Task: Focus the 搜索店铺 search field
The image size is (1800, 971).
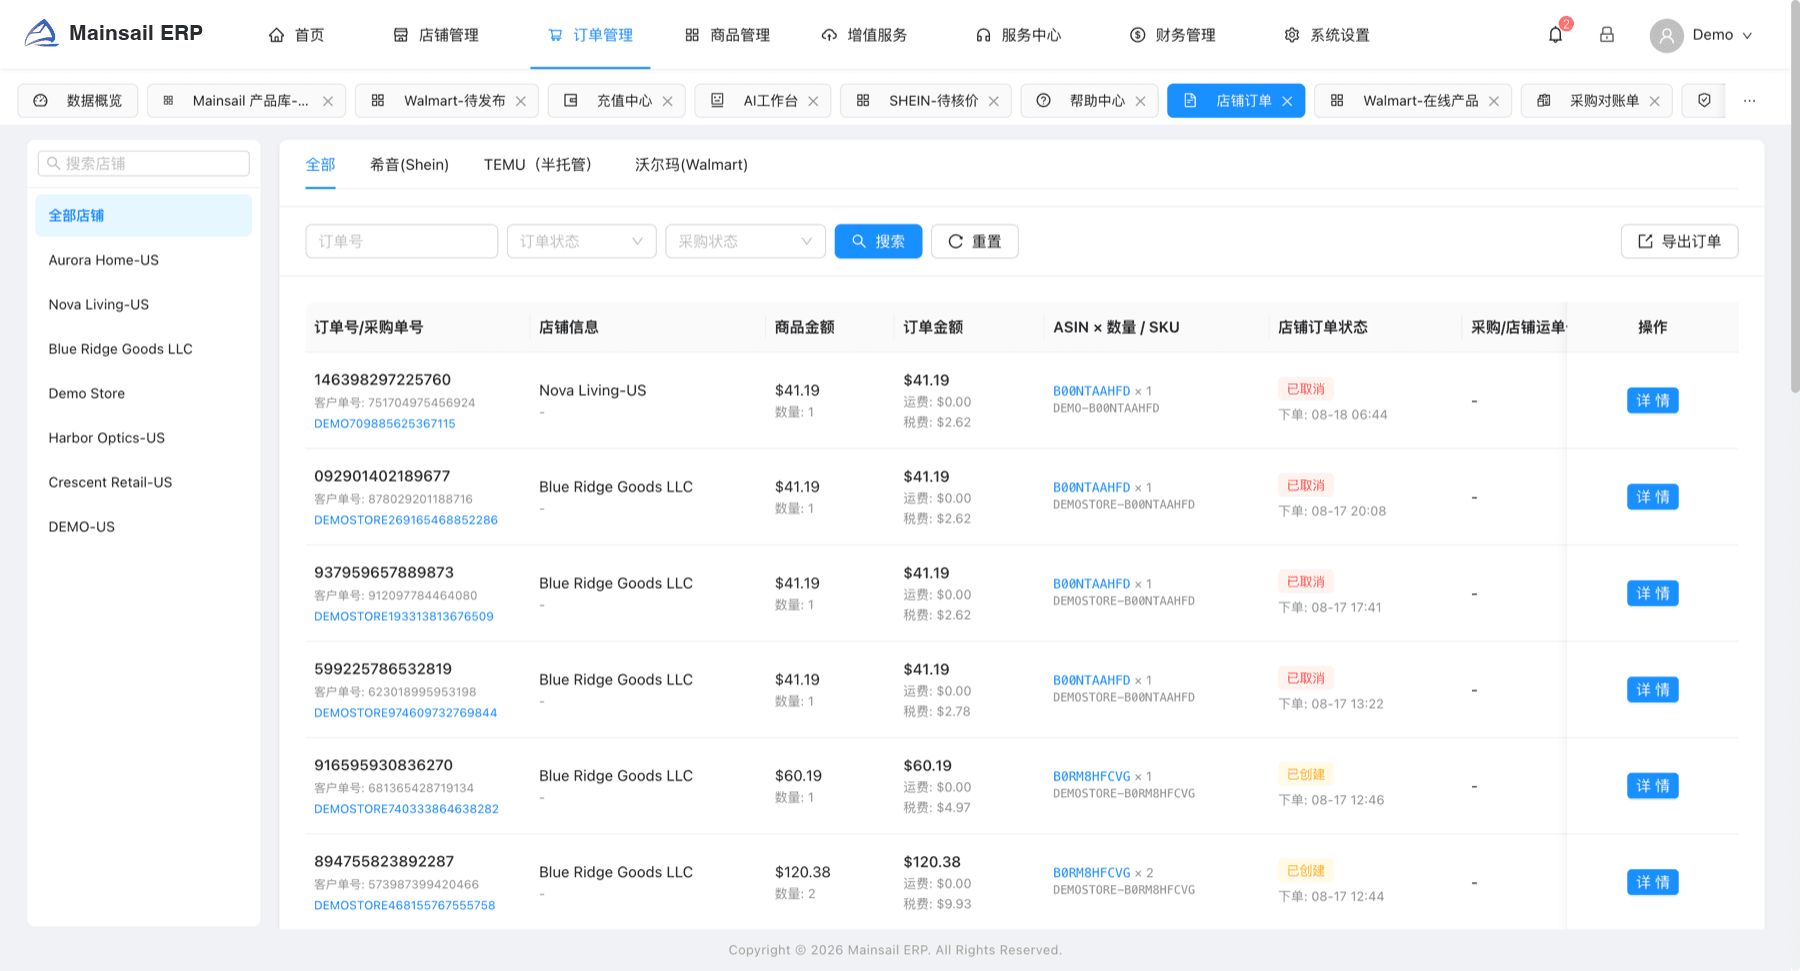Action: coord(144,163)
